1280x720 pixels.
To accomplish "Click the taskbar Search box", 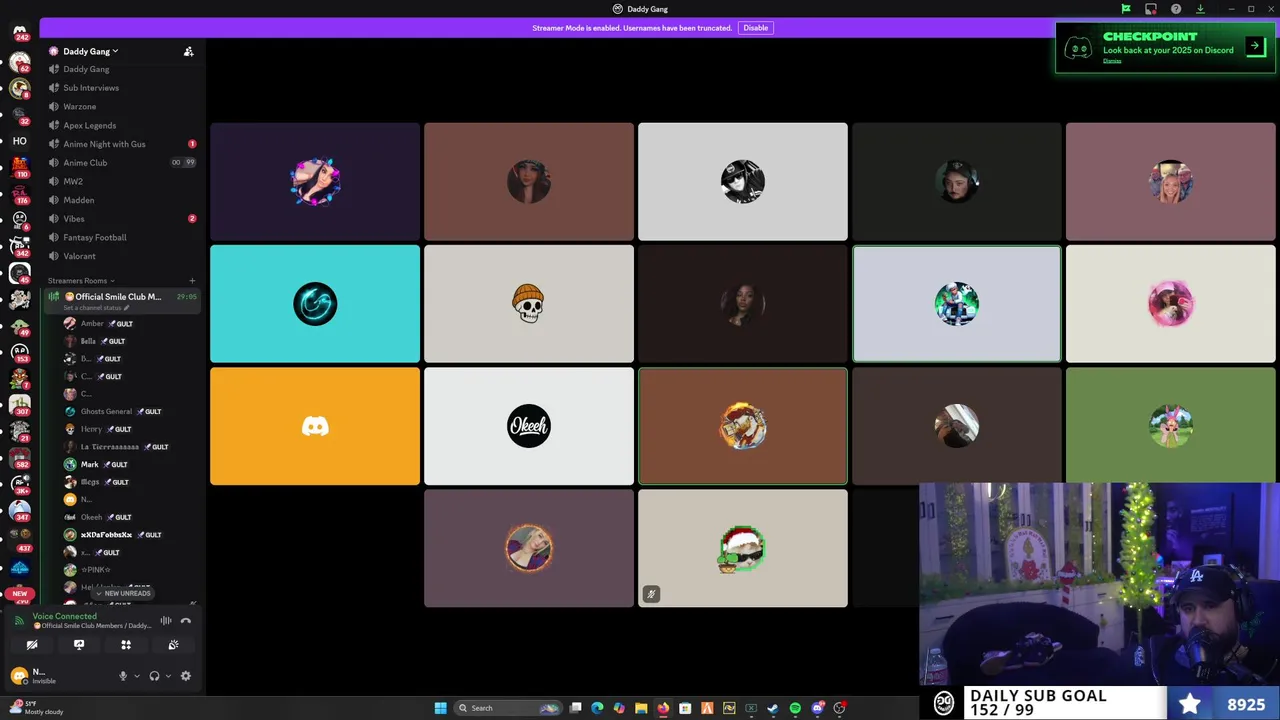I will click(508, 708).
